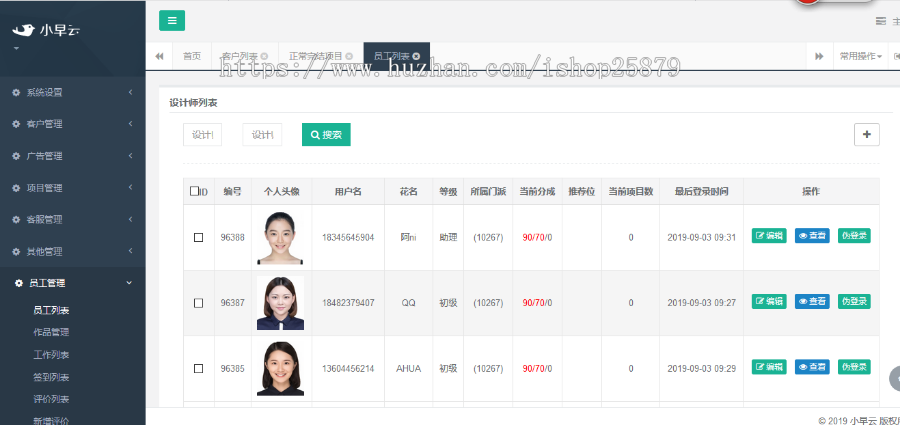
Task: Close the 正常完结项目 tab
Action: [x=349, y=56]
